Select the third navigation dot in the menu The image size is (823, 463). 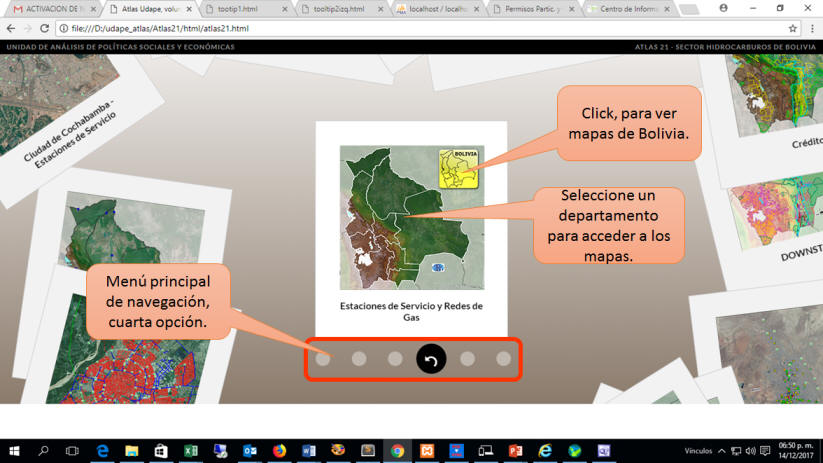tap(395, 359)
